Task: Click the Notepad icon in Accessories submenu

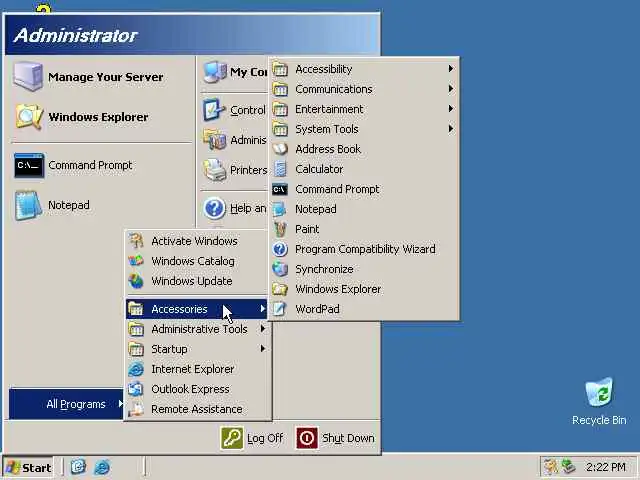Action: 280,209
